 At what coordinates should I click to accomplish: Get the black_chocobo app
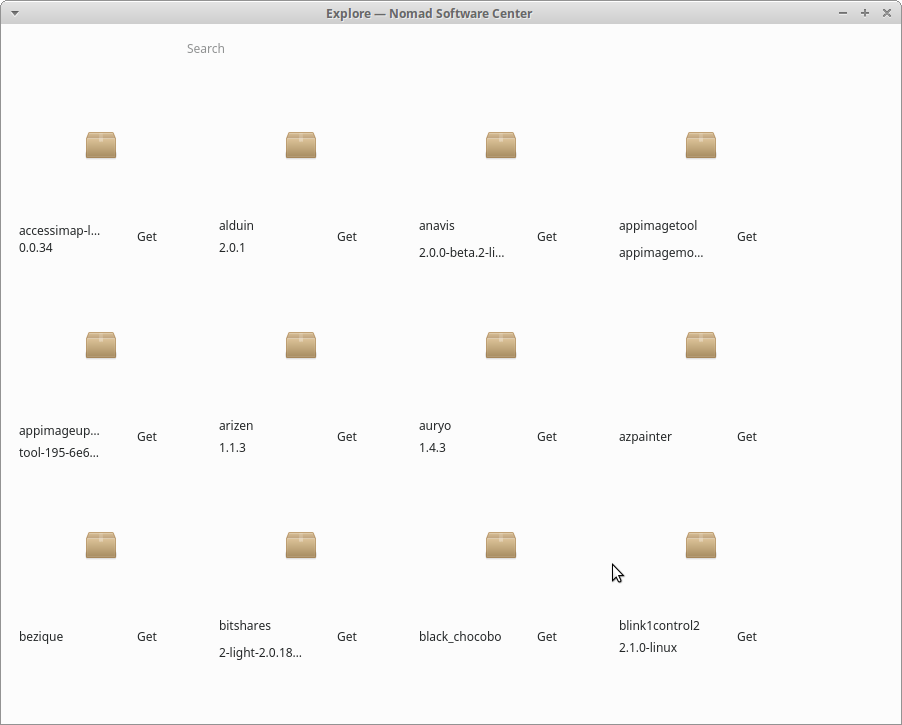[x=546, y=636]
